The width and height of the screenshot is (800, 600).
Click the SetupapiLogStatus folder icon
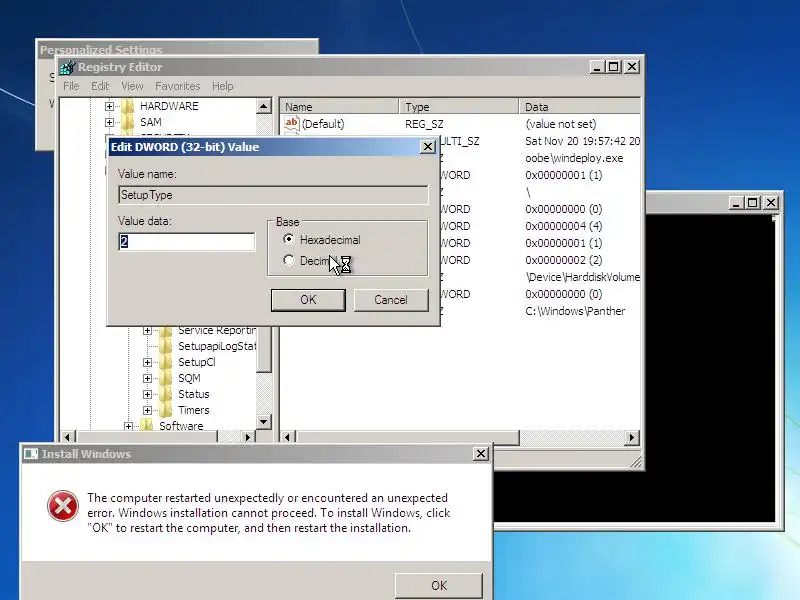pyautogui.click(x=166, y=346)
